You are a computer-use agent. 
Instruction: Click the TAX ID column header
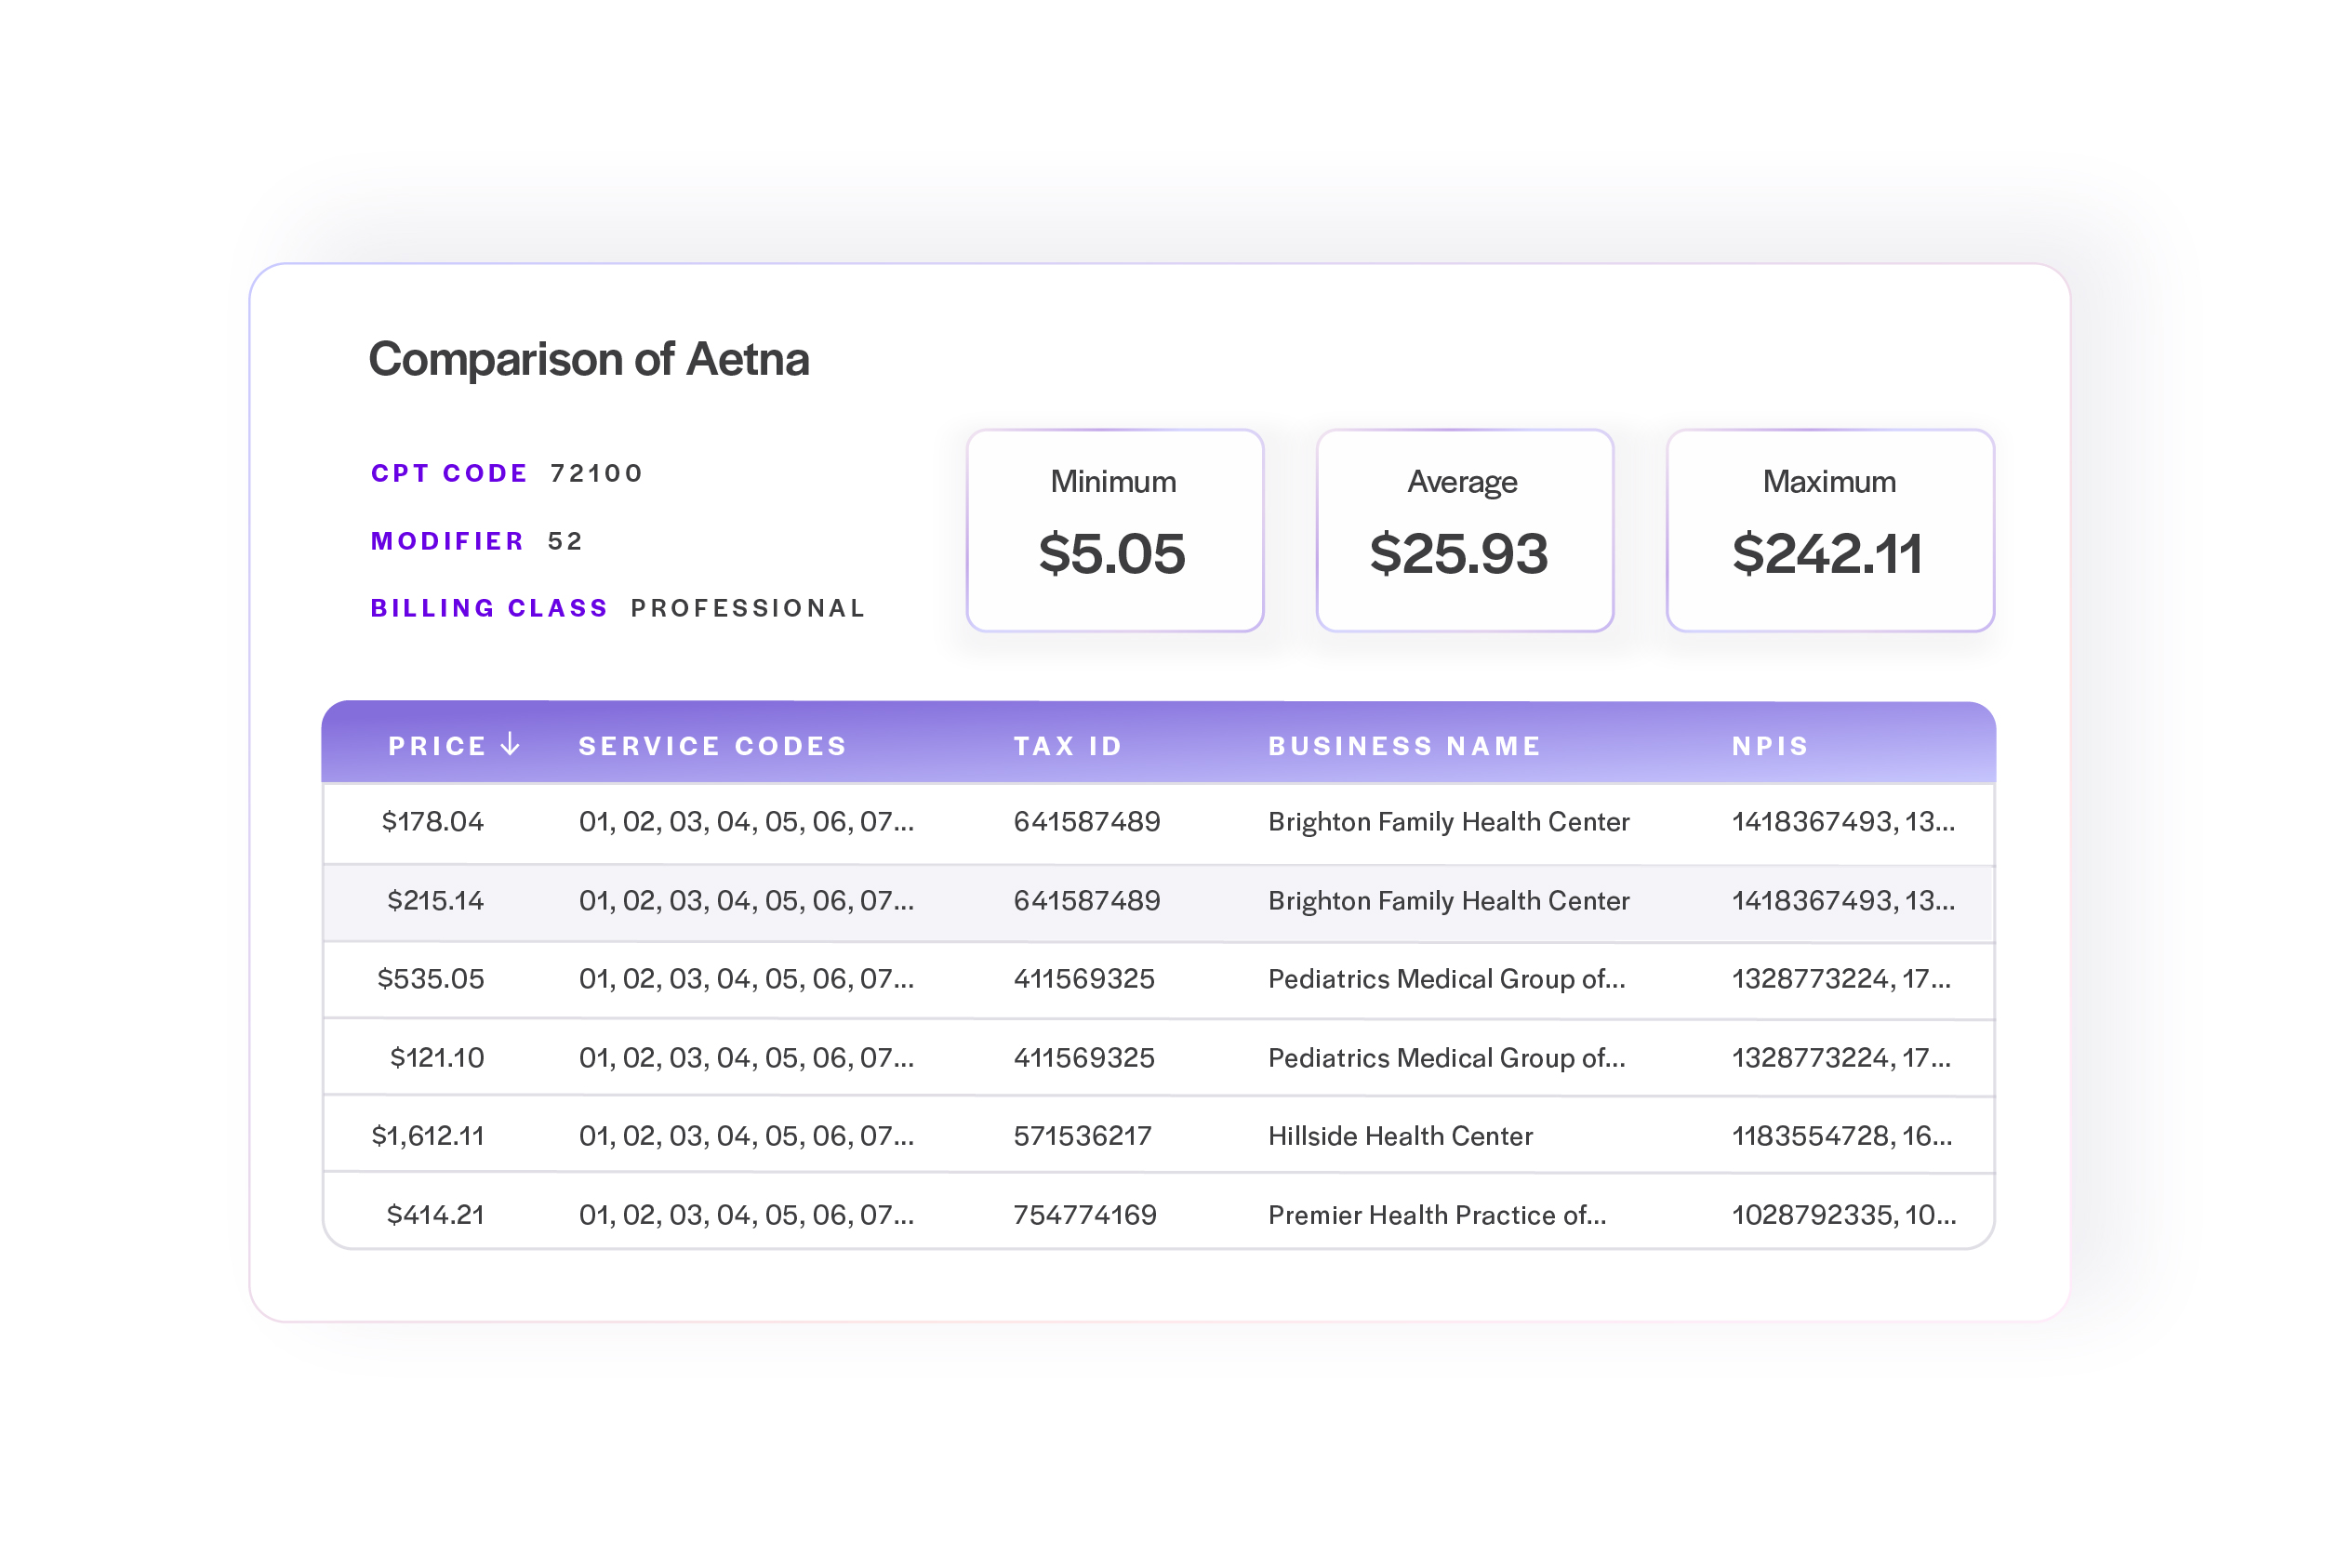tap(1067, 746)
